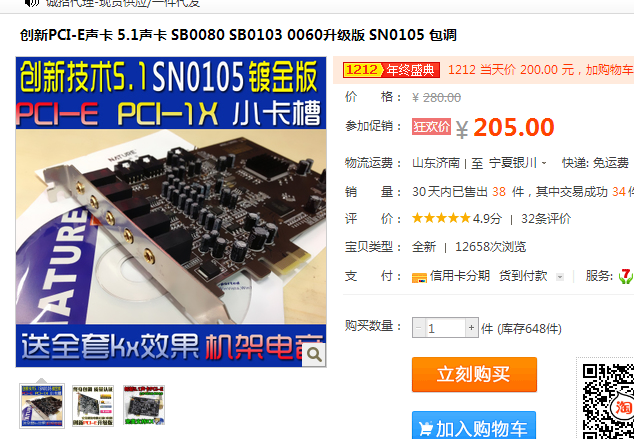634x439 pixels.
Task: Open the 32条评价 reviews link
Action: [x=546, y=219]
